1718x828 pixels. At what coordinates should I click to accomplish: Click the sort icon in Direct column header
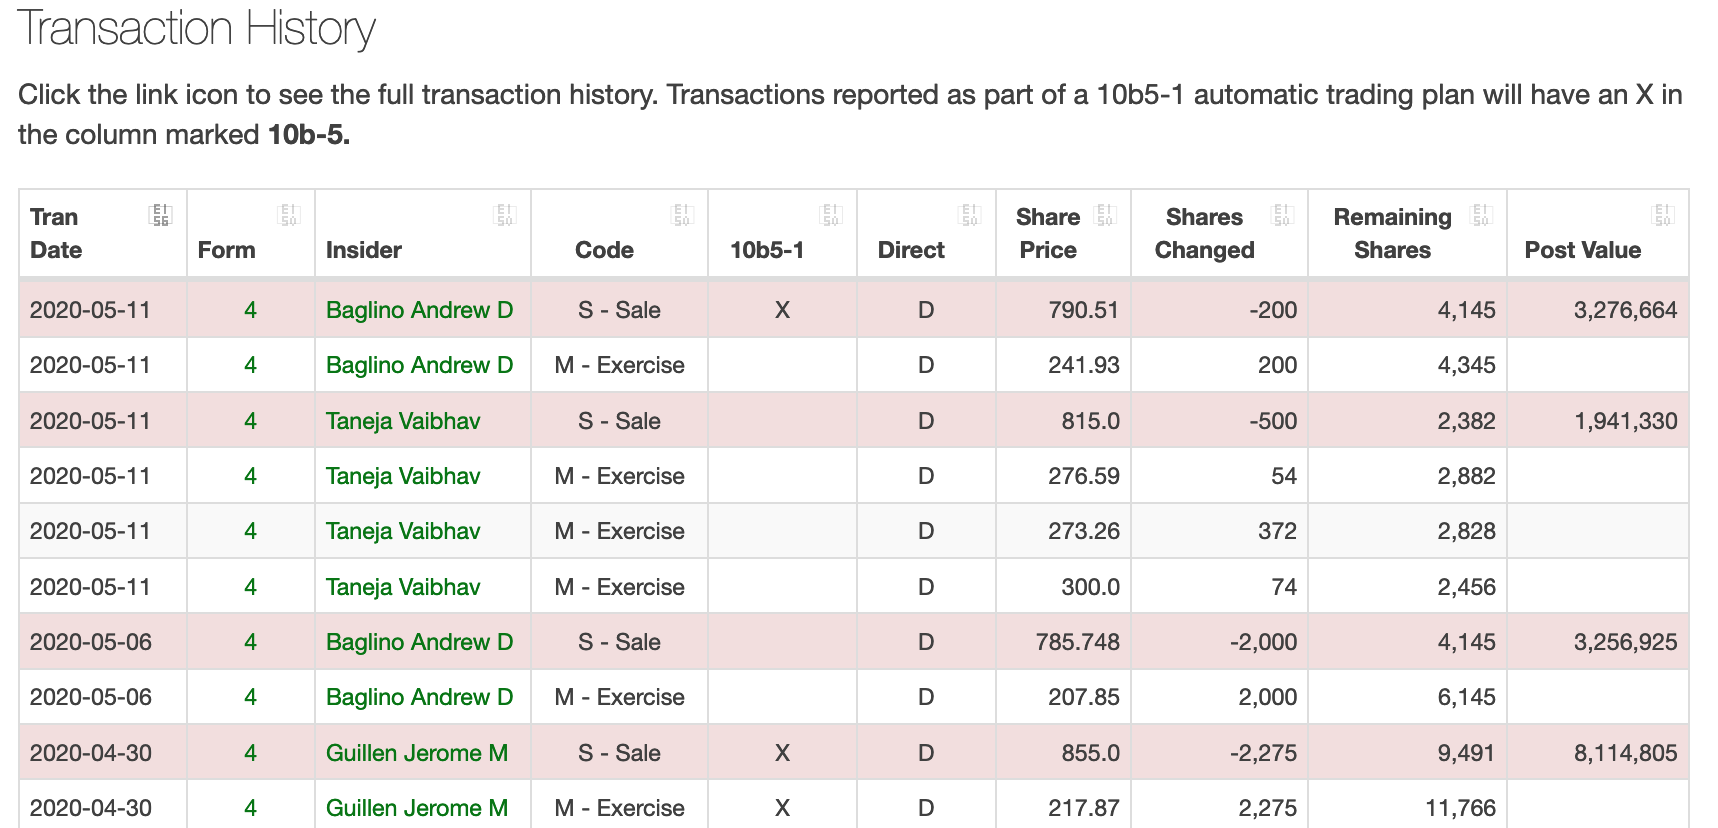970,214
